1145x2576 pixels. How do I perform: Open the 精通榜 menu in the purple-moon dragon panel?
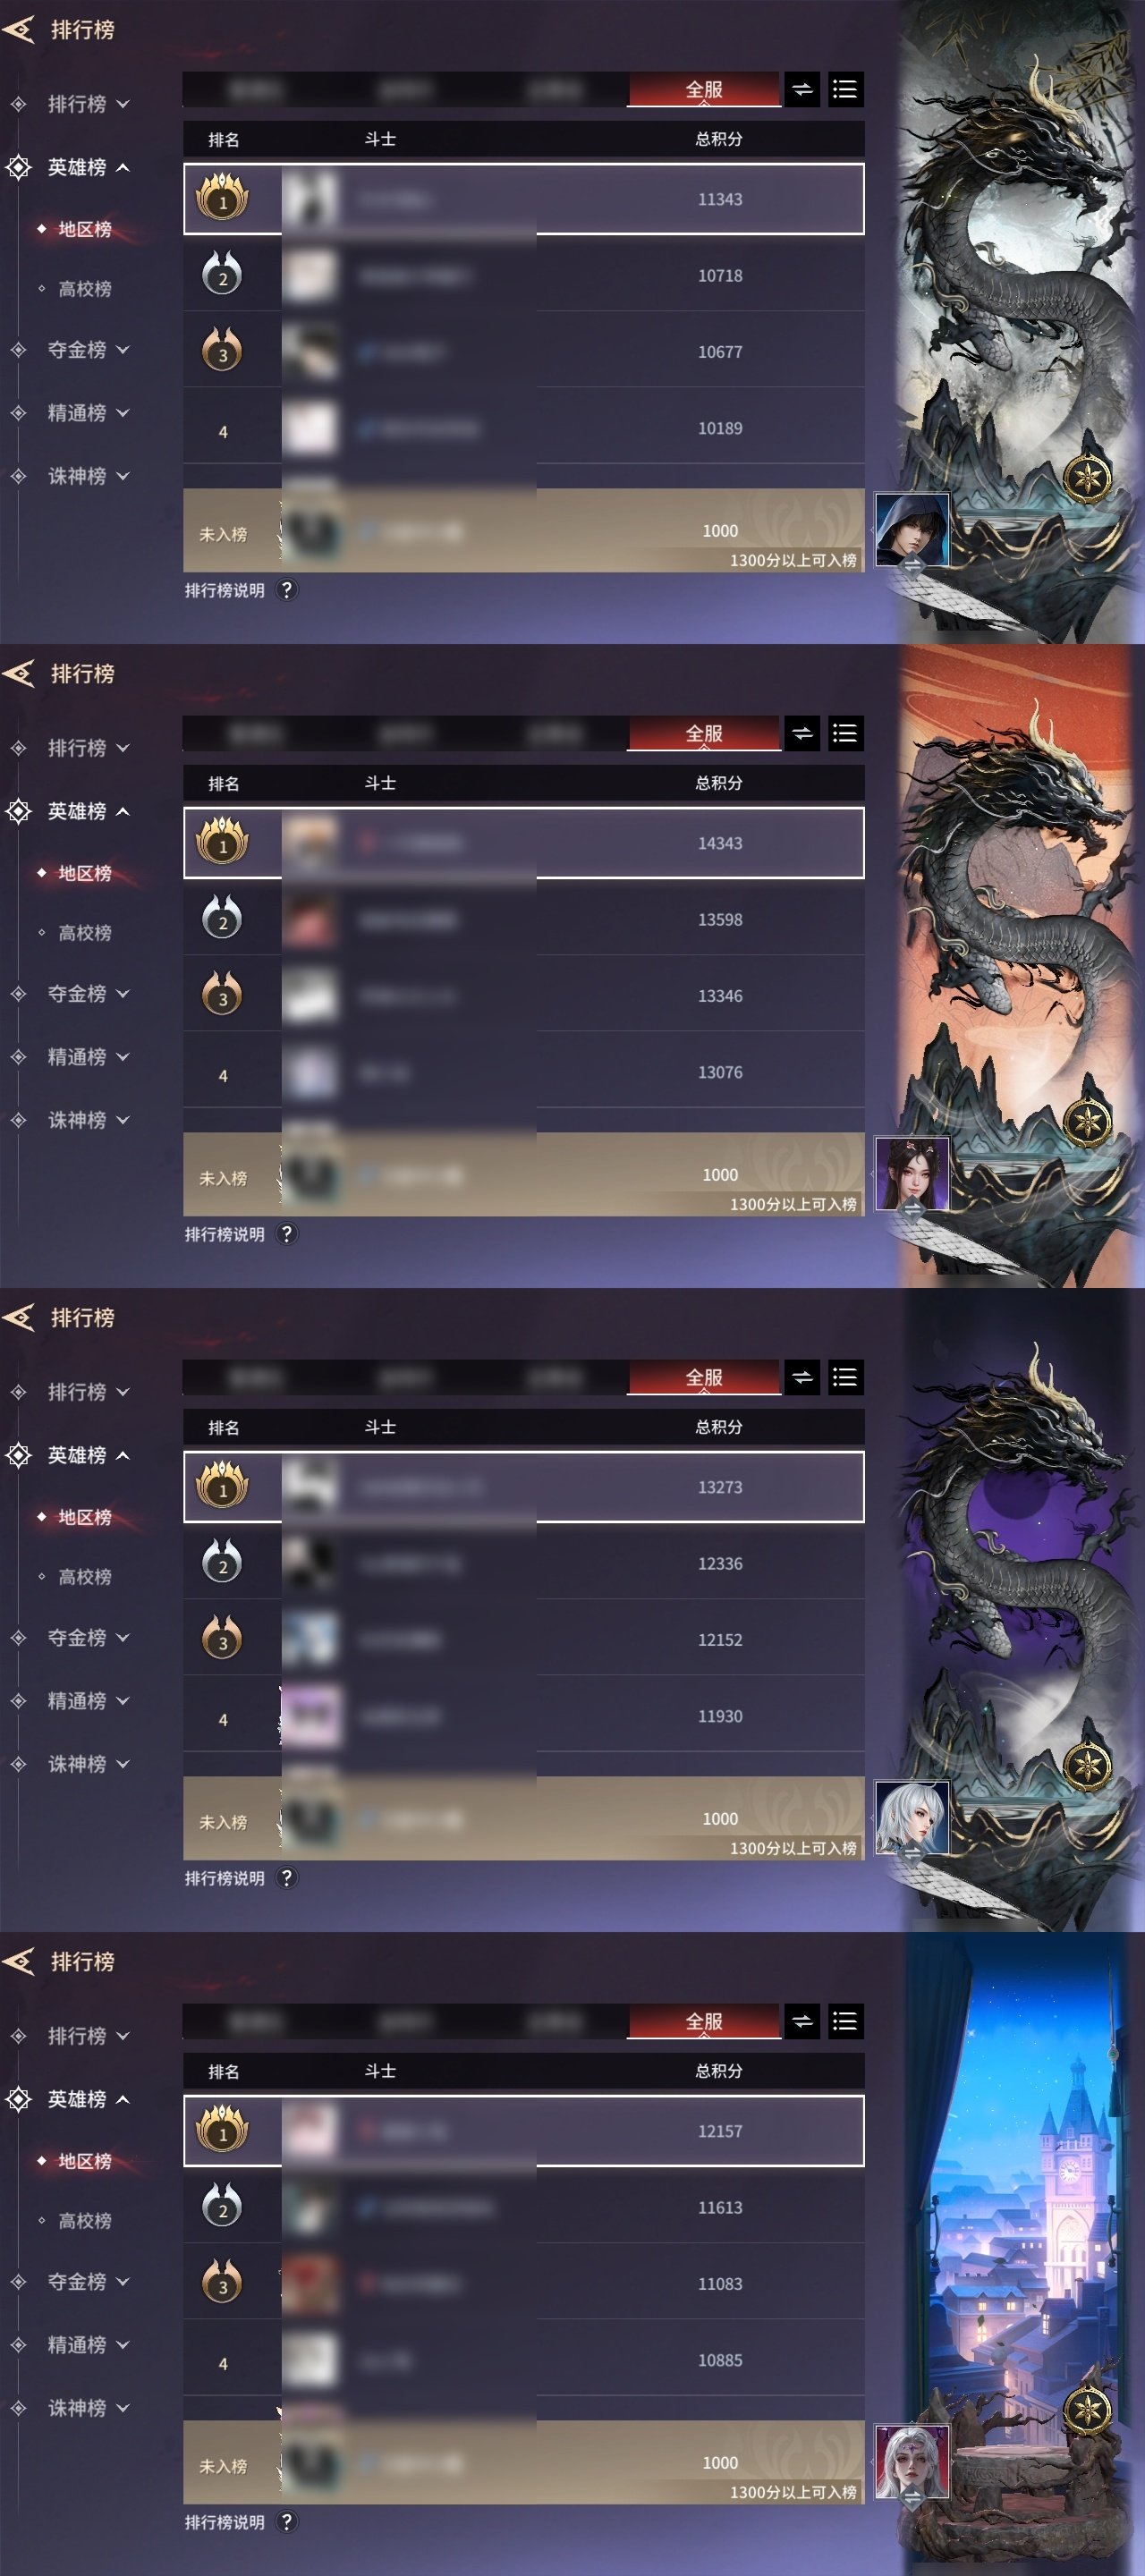(88, 1701)
